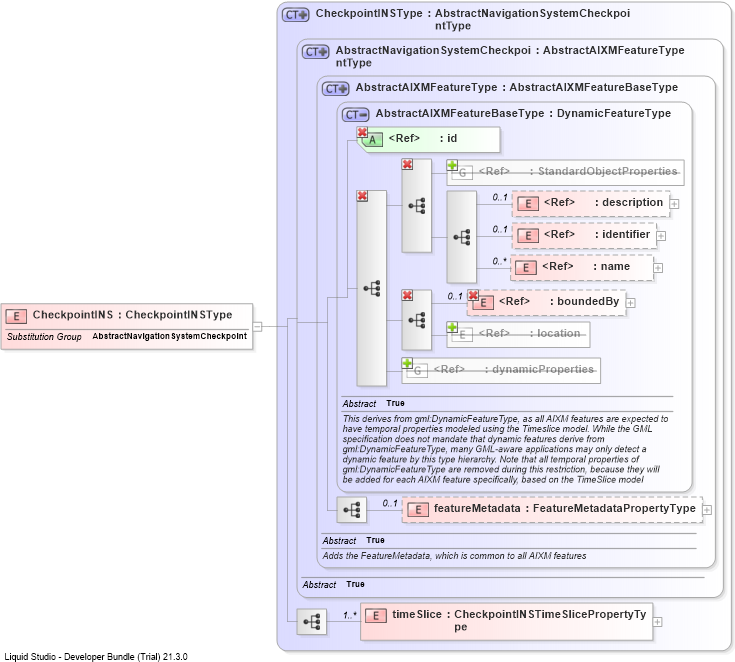Click the E icon of the description element
The image size is (735, 662).
coord(528,204)
